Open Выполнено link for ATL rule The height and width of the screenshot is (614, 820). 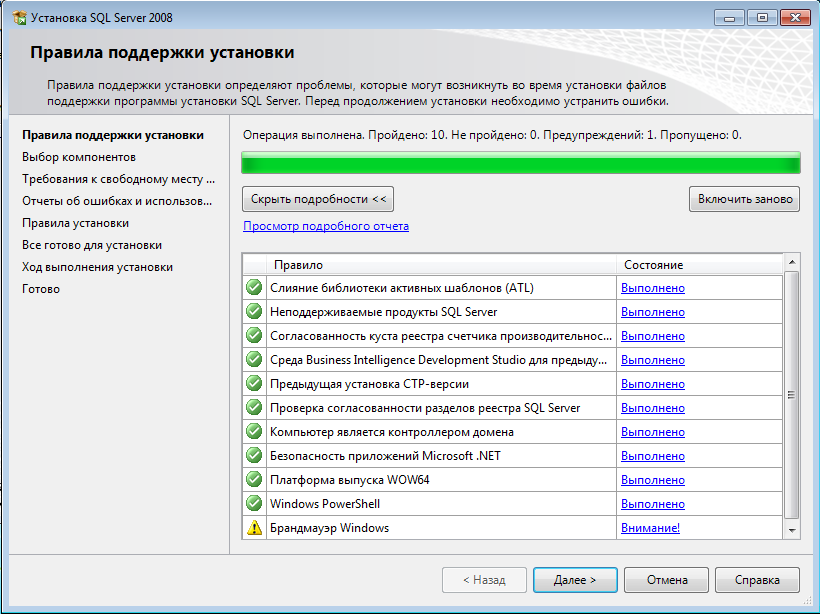point(653,288)
